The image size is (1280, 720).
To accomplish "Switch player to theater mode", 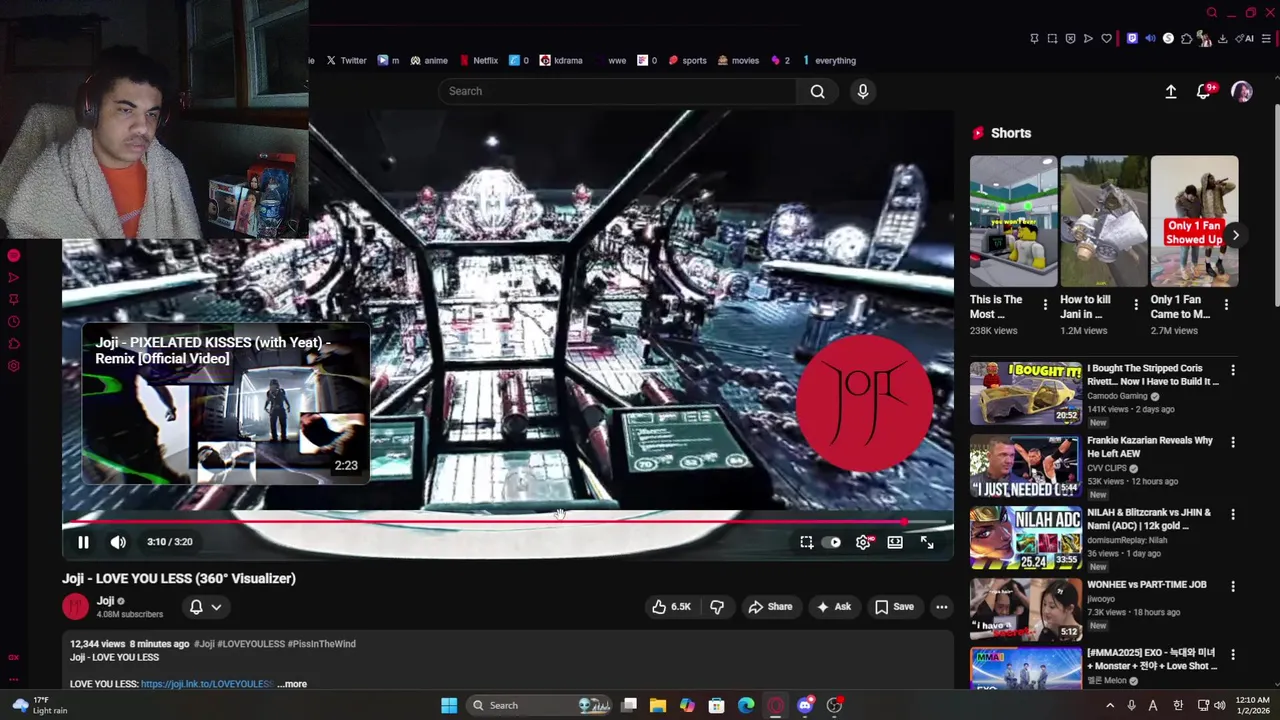I will 895,542.
